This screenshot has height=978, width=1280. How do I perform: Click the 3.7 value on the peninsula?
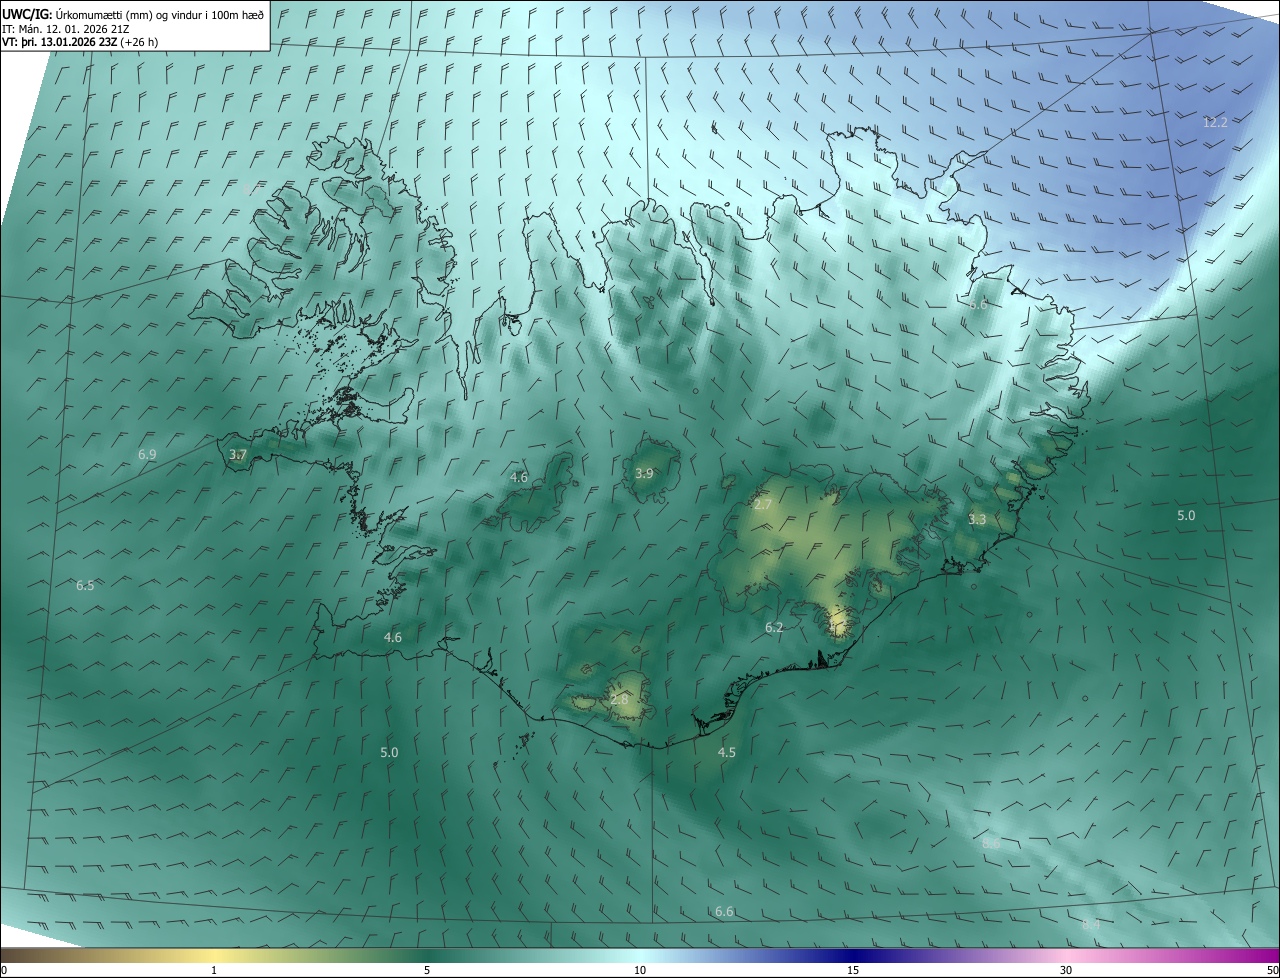tap(238, 454)
